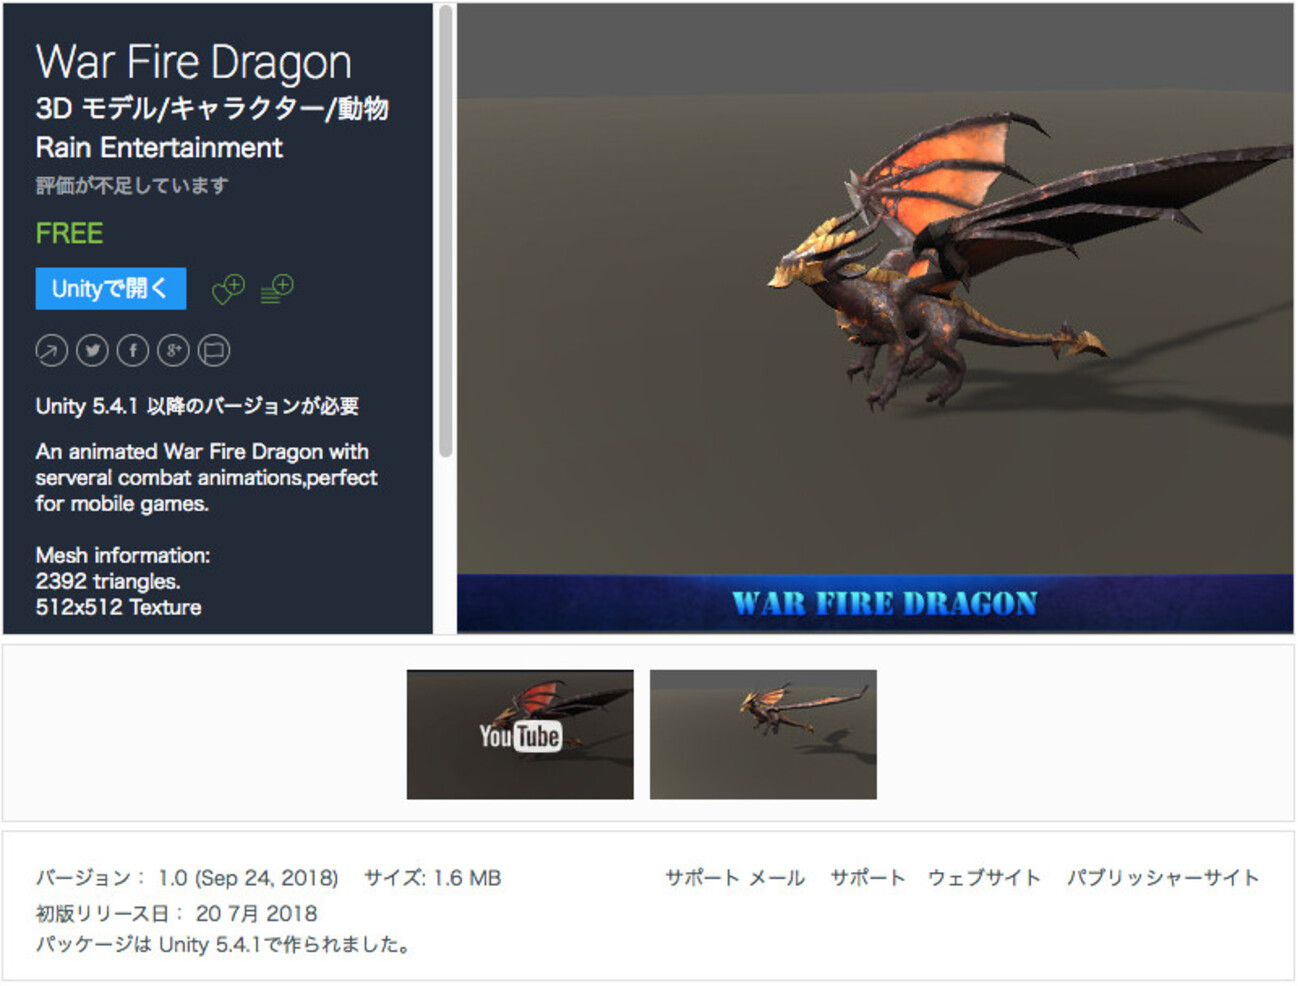Open the Rain Entertainment publisher page
Viewport: 1300px width, 986px height.
pyautogui.click(x=159, y=148)
